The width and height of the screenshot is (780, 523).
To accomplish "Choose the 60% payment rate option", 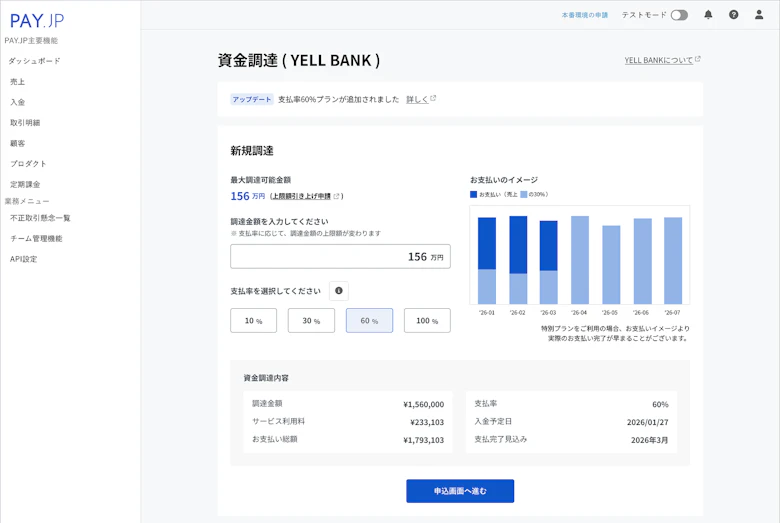I will coord(369,320).
